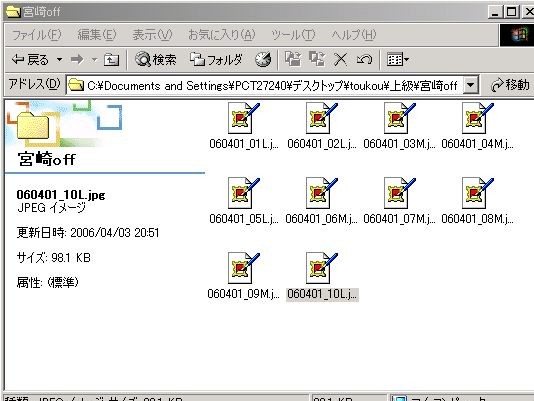534x401 pixels.
Task: Click the address bar path field
Action: click(x=266, y=85)
